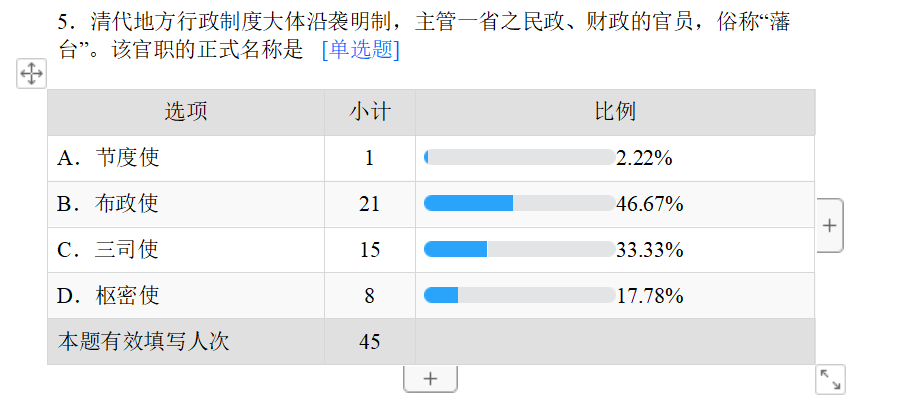Click option C. 三司使 cell
Image resolution: width=916 pixels, height=402 pixels.
[x=186, y=250]
